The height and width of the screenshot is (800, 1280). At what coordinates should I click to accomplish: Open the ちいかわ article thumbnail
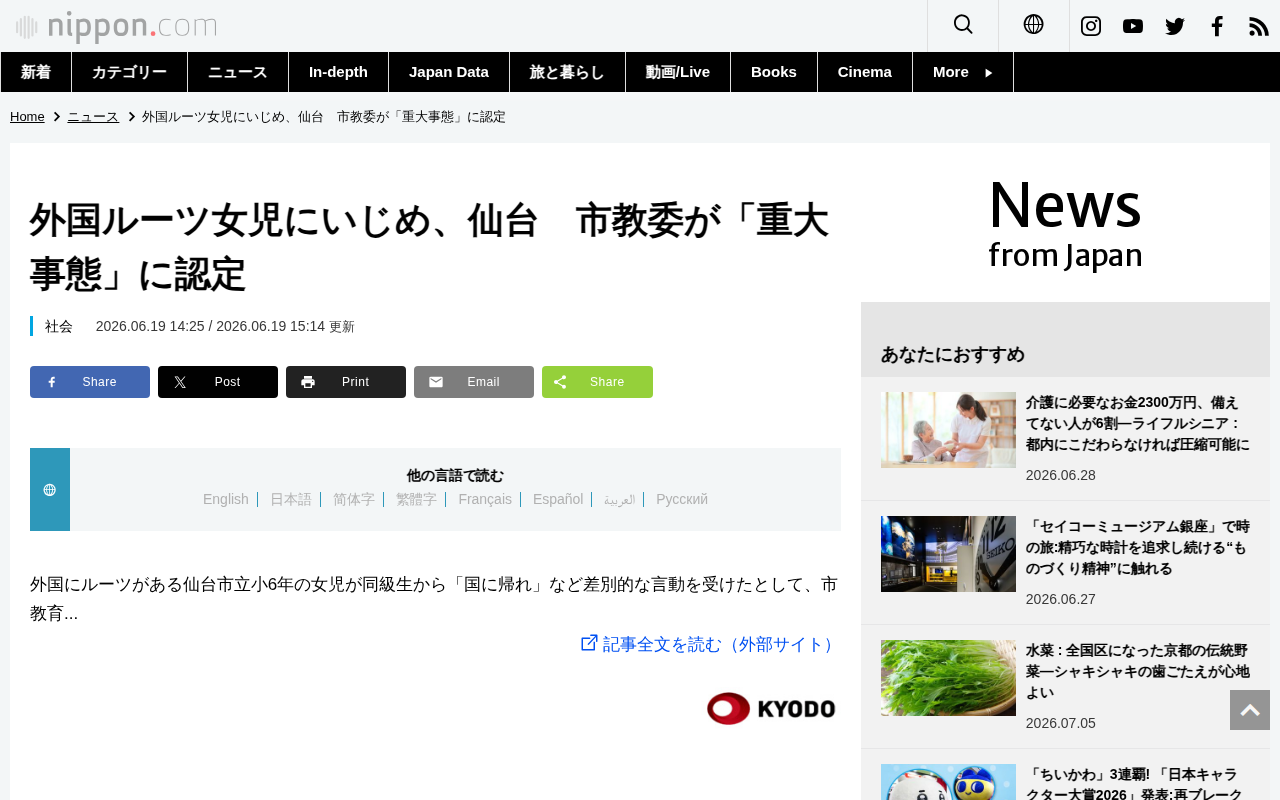(x=948, y=782)
